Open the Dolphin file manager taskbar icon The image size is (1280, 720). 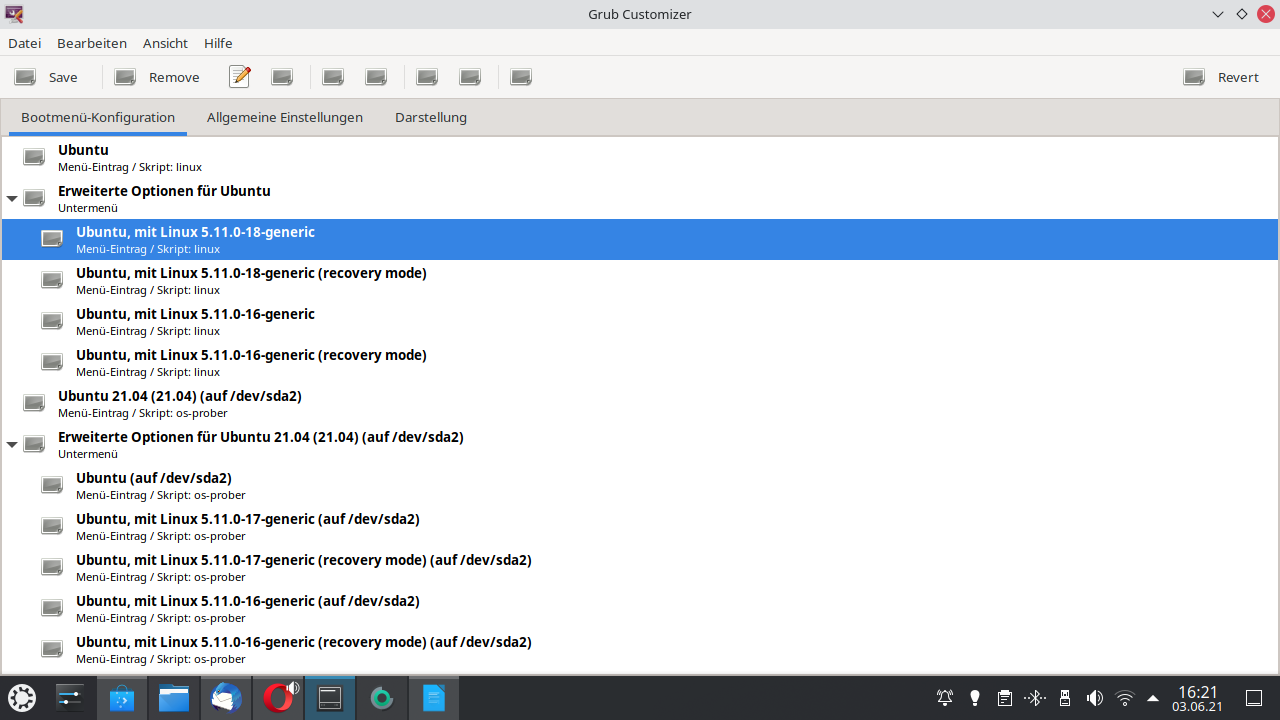(174, 698)
